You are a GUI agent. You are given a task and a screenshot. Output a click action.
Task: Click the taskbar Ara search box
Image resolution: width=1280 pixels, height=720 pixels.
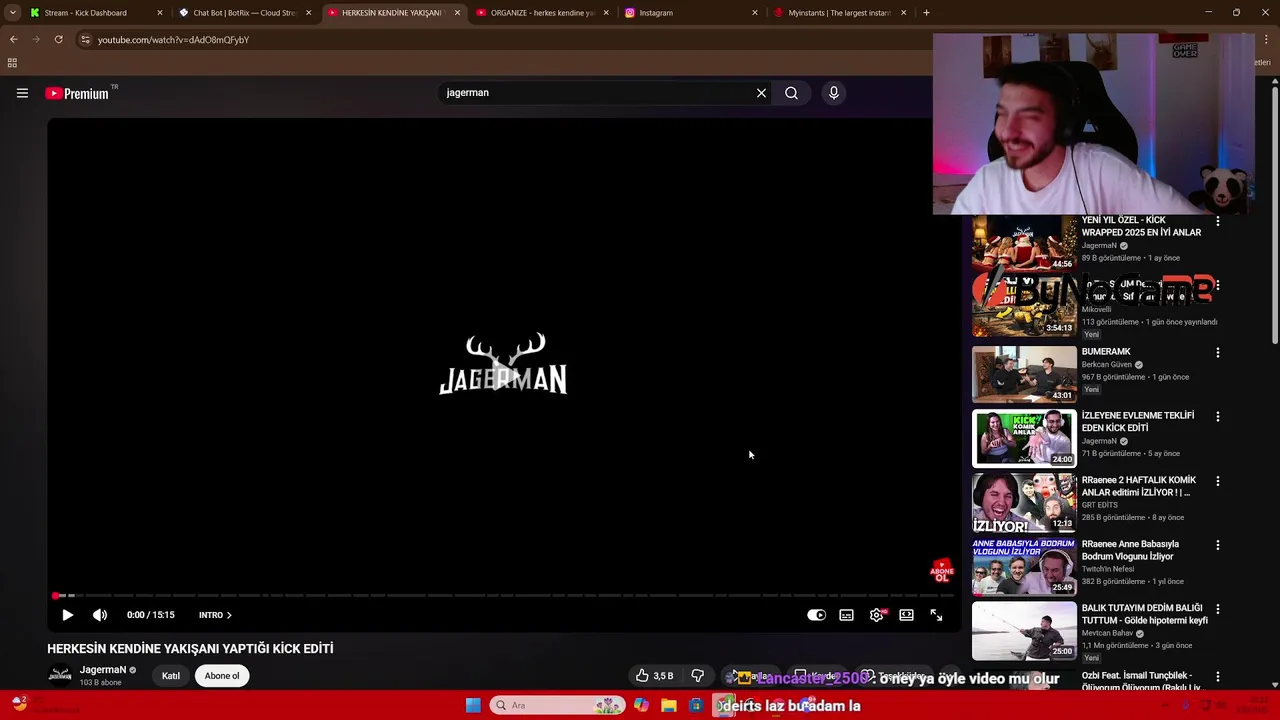tap(556, 705)
